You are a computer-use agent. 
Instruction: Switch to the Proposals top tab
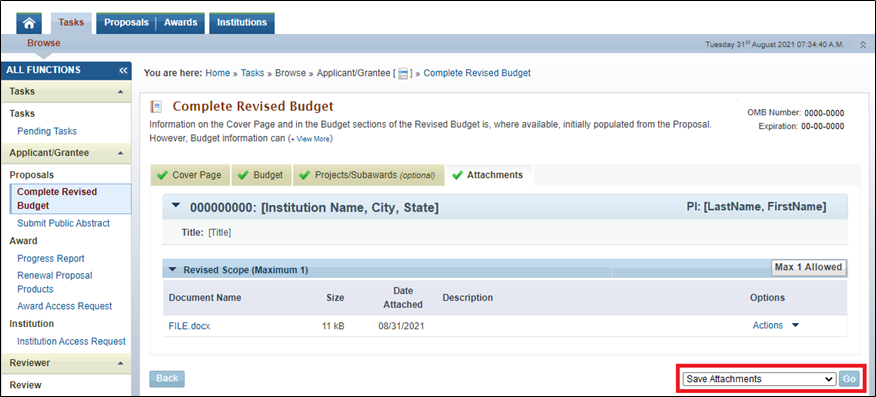pos(126,23)
